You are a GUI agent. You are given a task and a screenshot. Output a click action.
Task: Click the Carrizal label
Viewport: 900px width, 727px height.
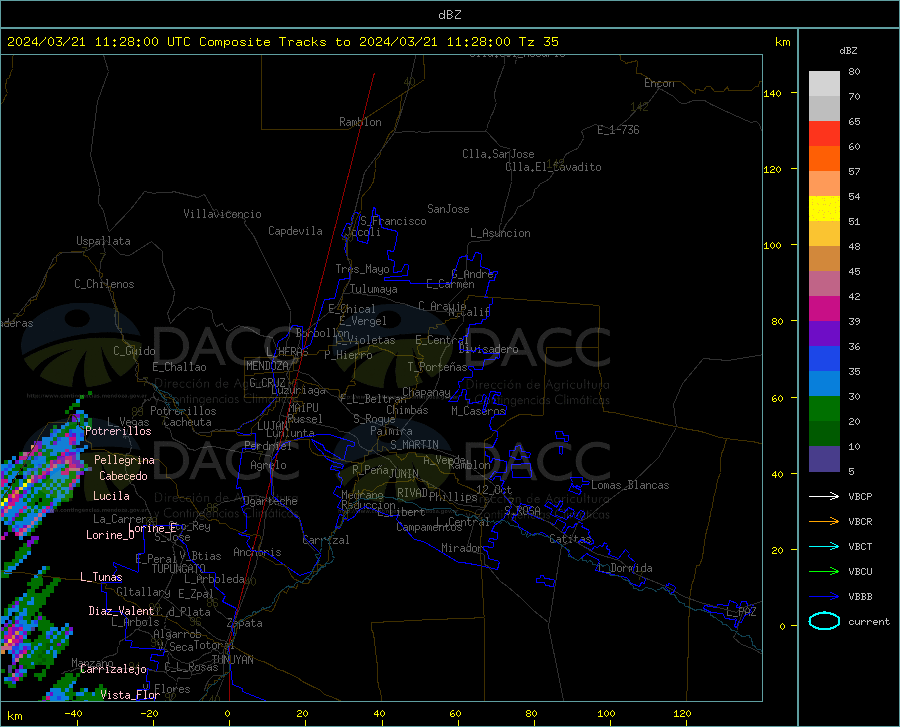pos(326,540)
